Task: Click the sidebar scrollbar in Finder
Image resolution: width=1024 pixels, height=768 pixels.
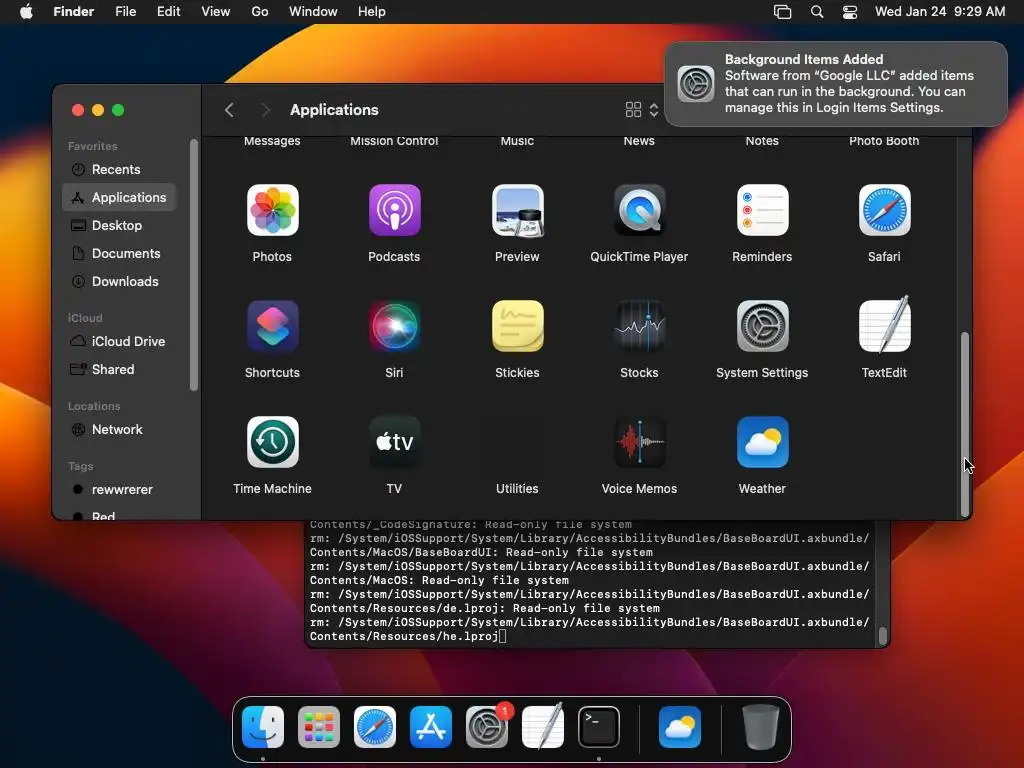Action: [x=193, y=264]
